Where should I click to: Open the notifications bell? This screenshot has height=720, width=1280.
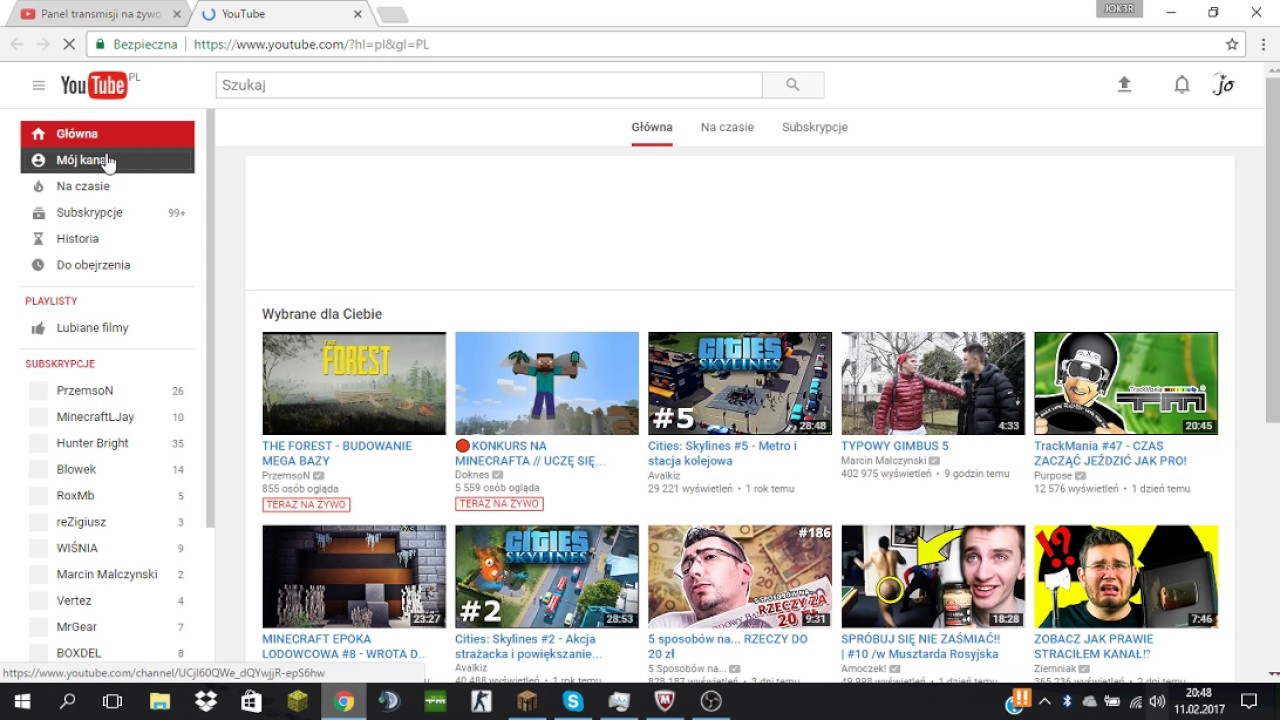click(1182, 85)
